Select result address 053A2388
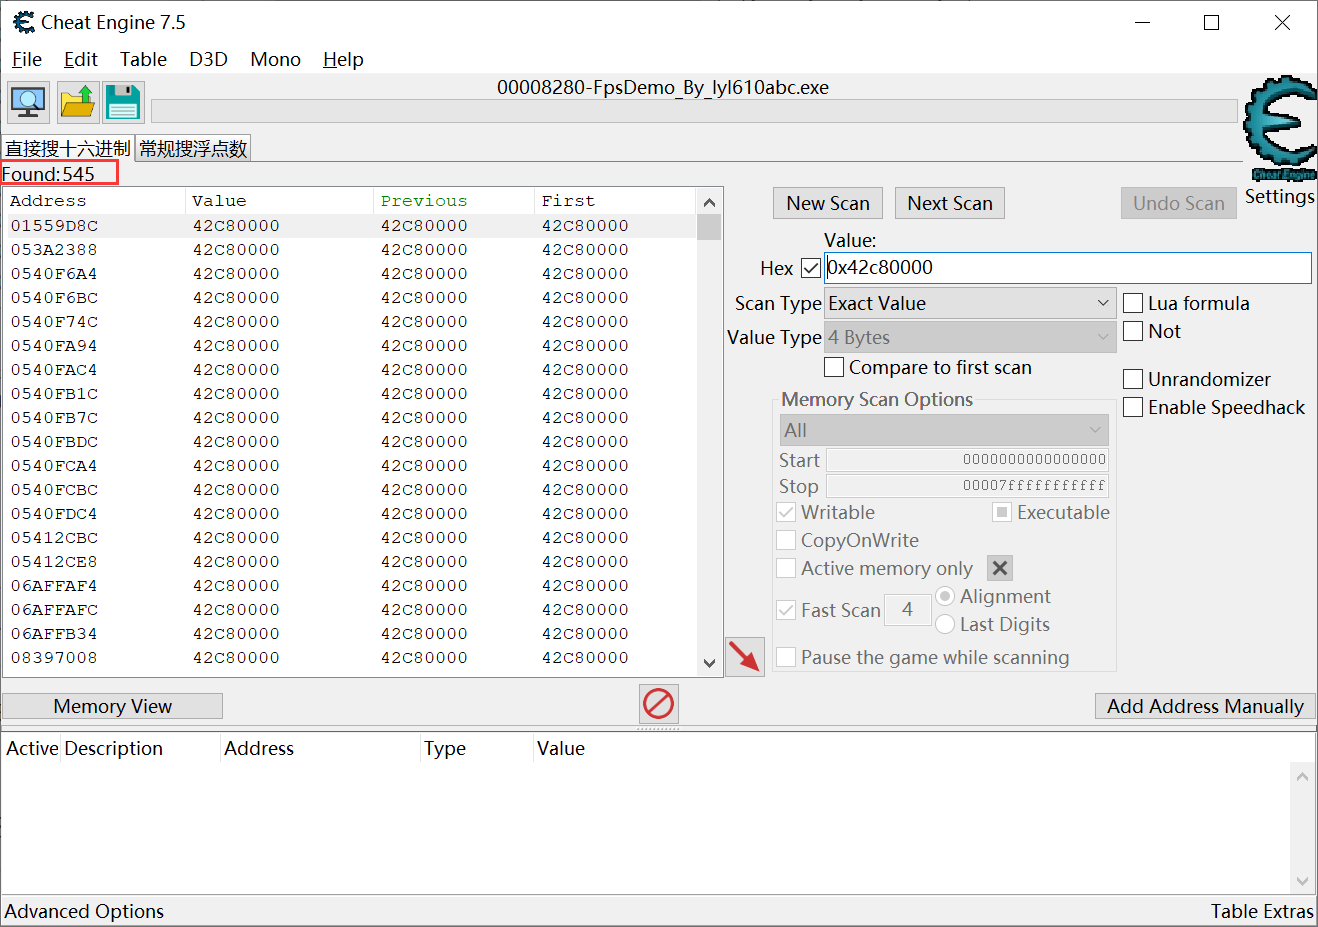Screen dimensions: 1318x927 coord(54,250)
